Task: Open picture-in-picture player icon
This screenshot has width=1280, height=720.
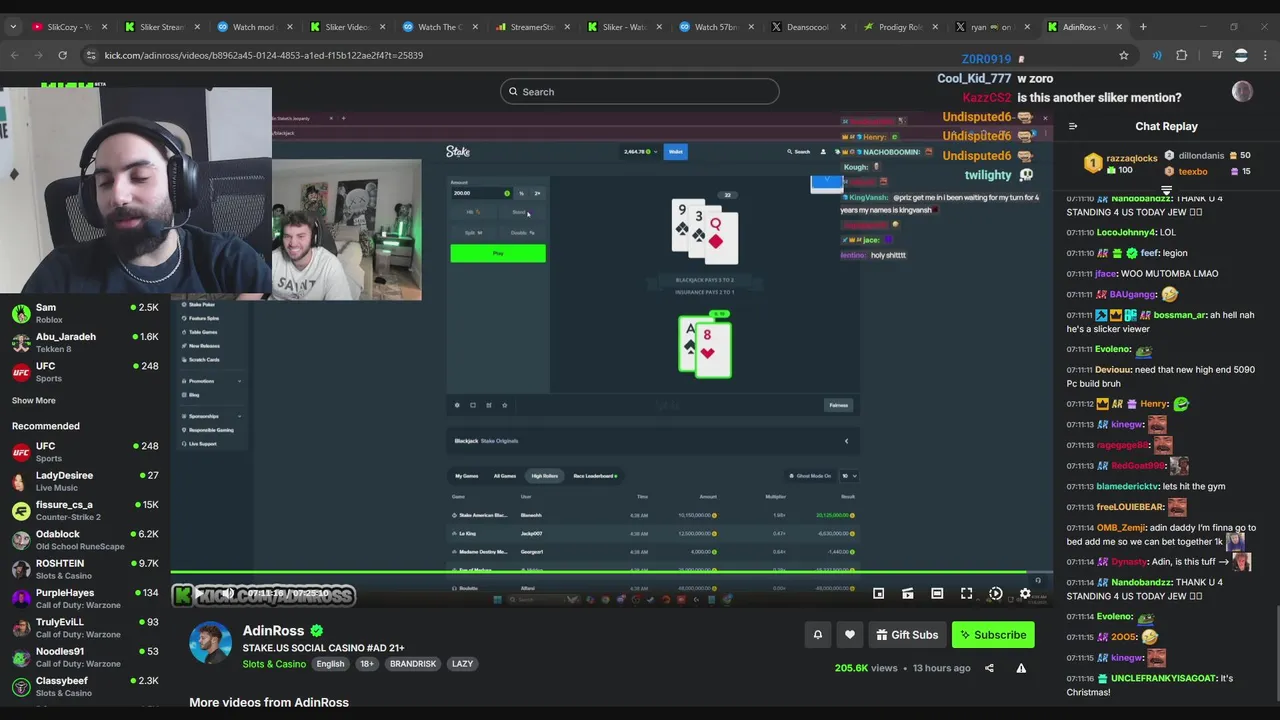Action: 878,594
